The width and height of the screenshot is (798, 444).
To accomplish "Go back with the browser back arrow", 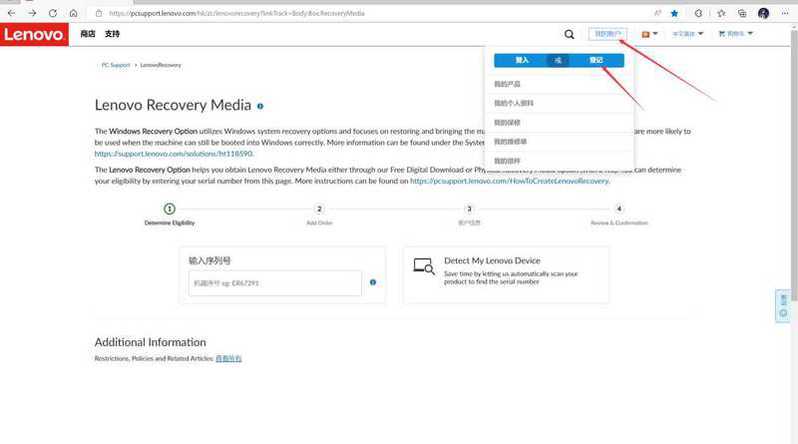I will 11,13.
